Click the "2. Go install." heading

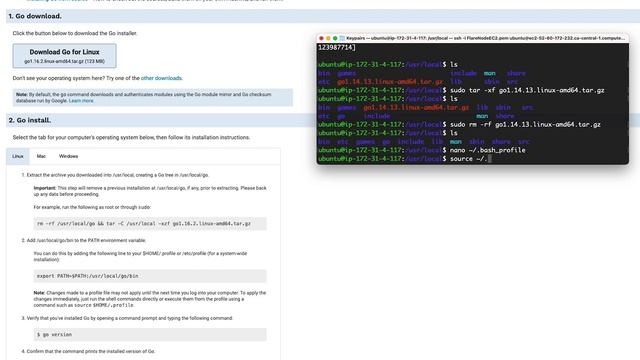coord(30,120)
